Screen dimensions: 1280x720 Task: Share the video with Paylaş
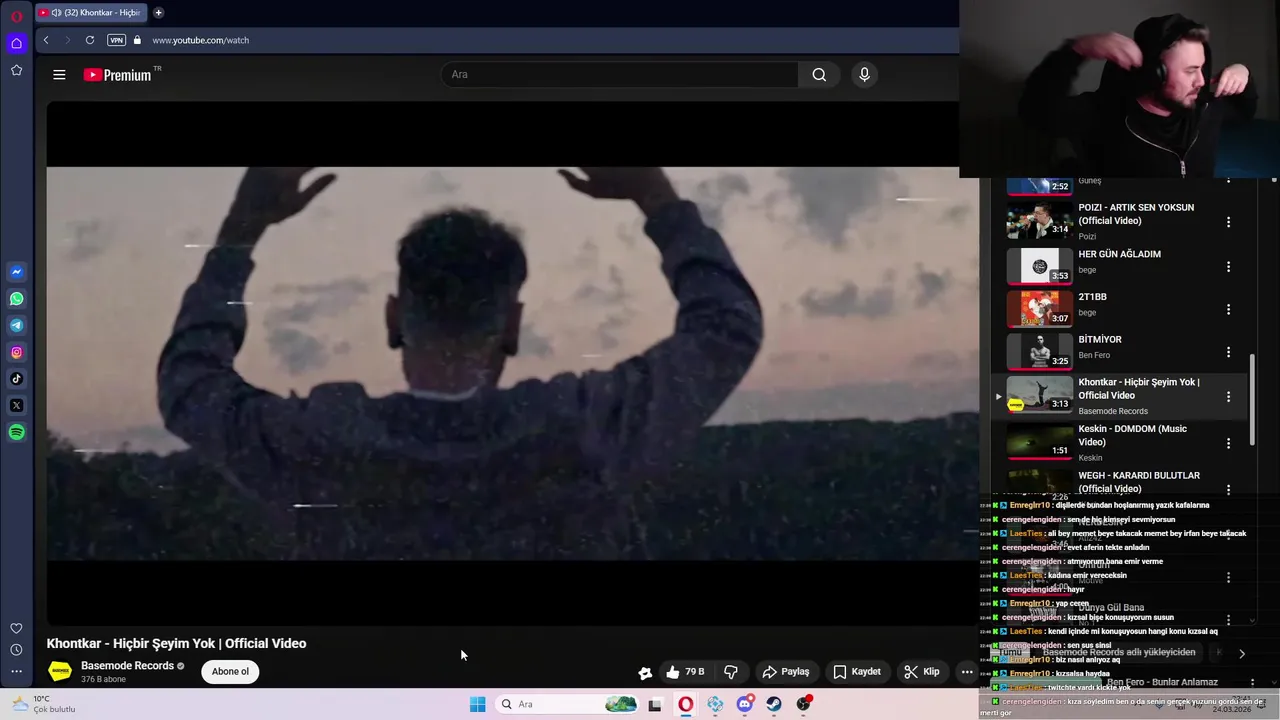tap(786, 672)
